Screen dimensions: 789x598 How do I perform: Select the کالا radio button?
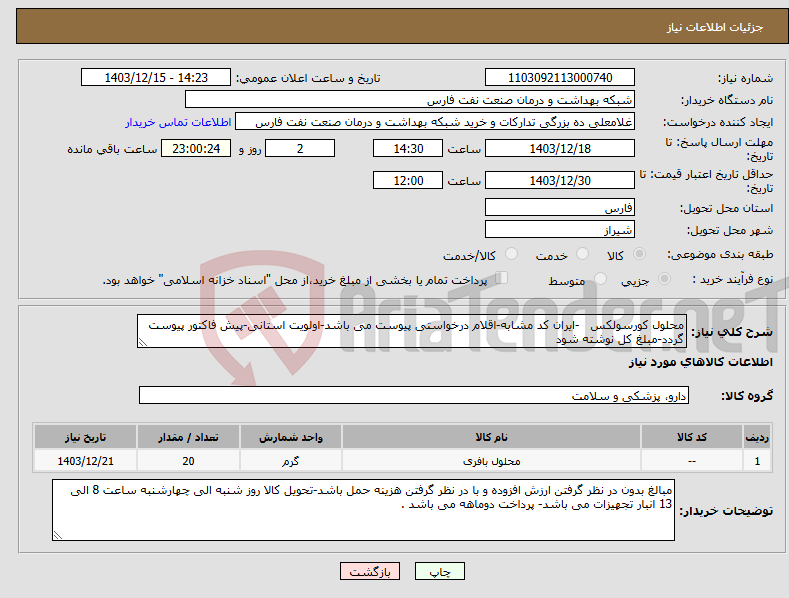point(640,254)
